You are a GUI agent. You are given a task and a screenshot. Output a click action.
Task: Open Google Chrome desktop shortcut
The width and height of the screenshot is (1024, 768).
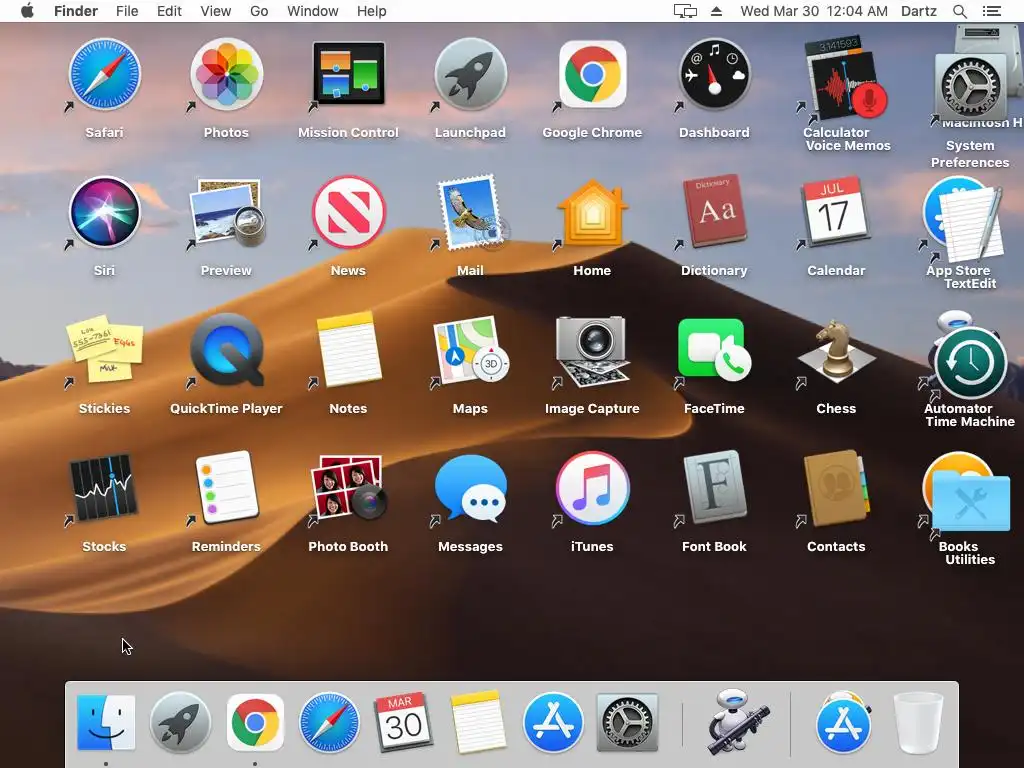point(592,74)
